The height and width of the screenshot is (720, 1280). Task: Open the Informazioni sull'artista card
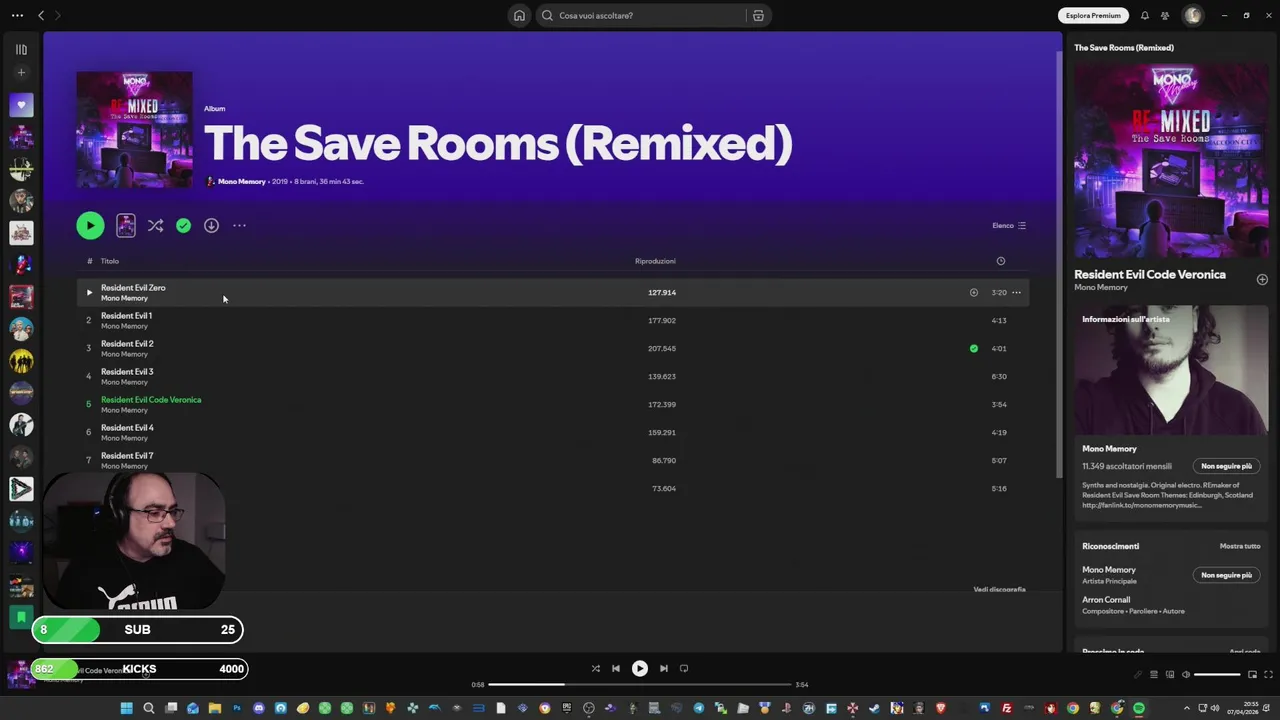(x=1171, y=411)
